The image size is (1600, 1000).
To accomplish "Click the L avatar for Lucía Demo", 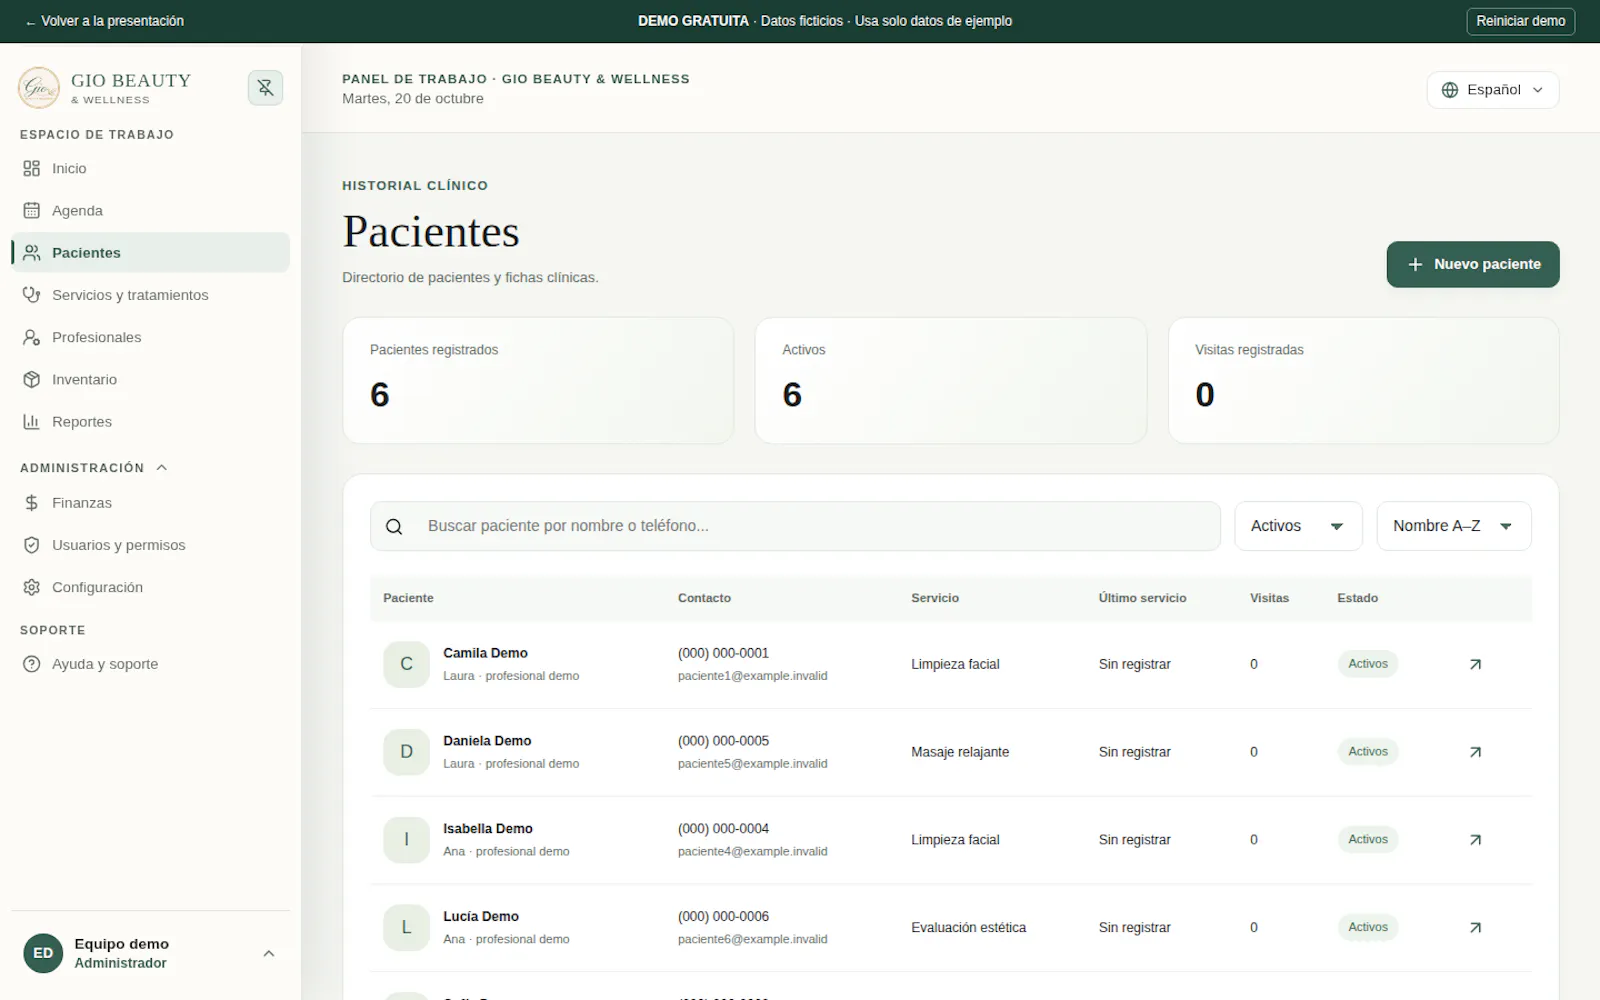I will [x=407, y=928].
